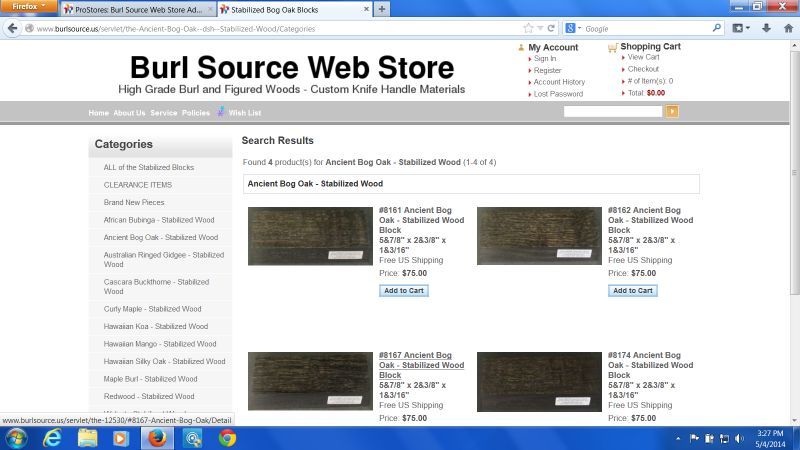The width and height of the screenshot is (800, 450).
Task: Click the Firefox back arrow button
Action: coord(12,29)
